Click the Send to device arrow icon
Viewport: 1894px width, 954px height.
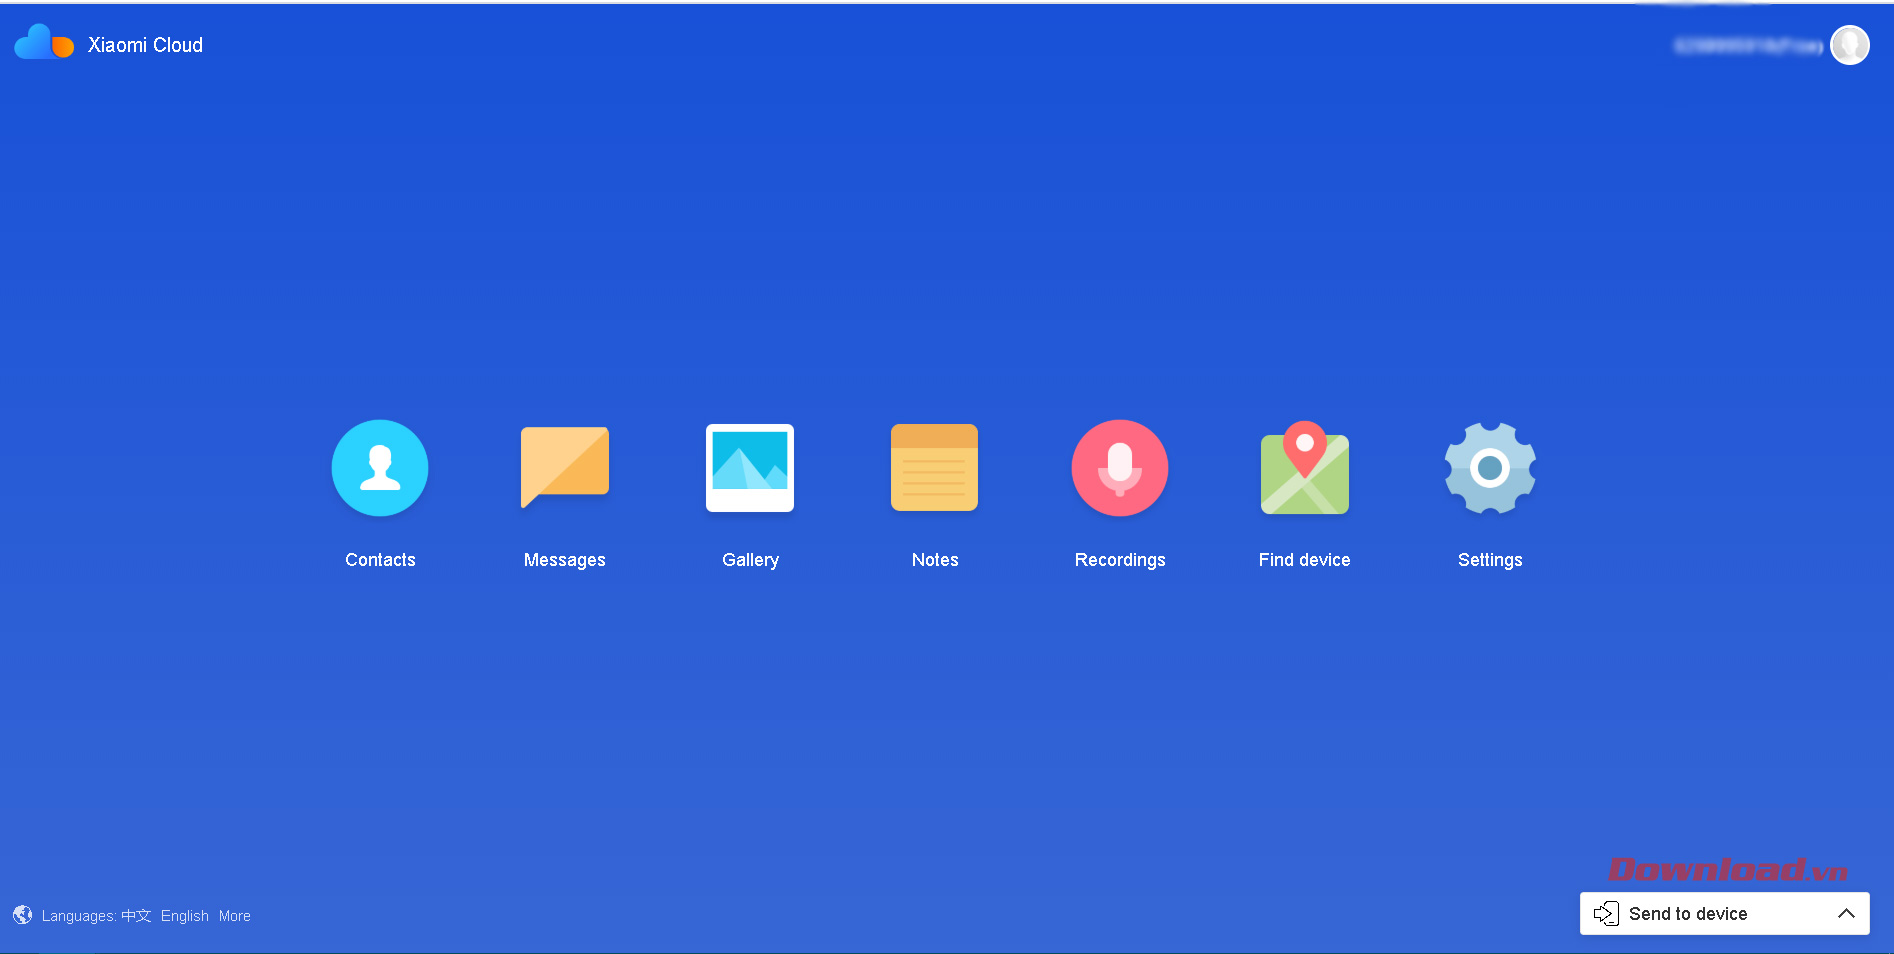(1606, 914)
